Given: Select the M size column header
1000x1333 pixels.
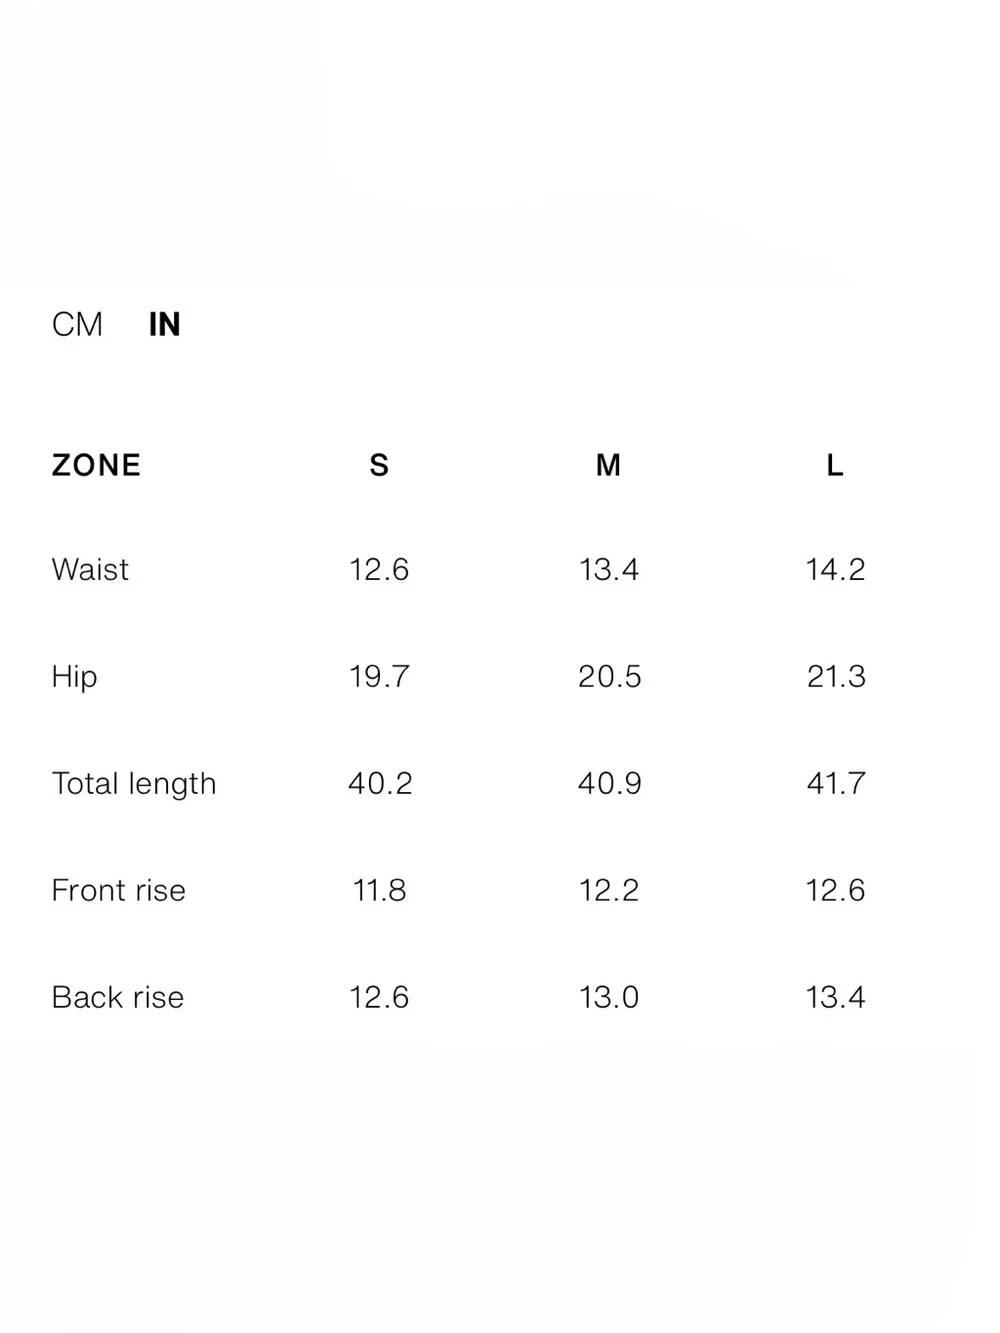Looking at the screenshot, I should pos(608,465).
